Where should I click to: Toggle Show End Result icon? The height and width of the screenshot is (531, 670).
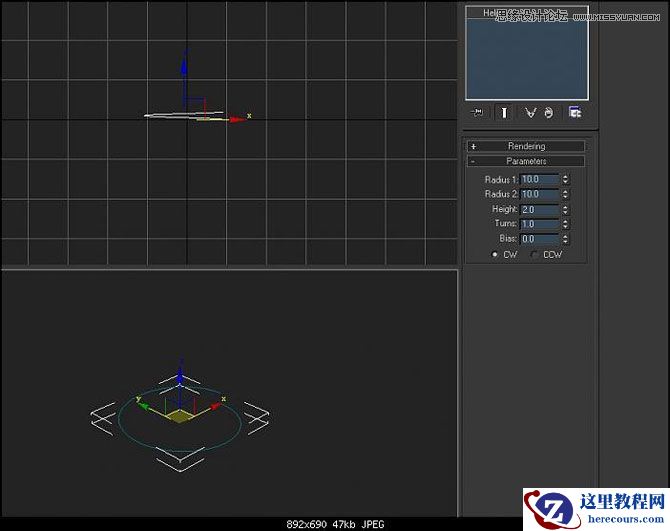pos(504,113)
